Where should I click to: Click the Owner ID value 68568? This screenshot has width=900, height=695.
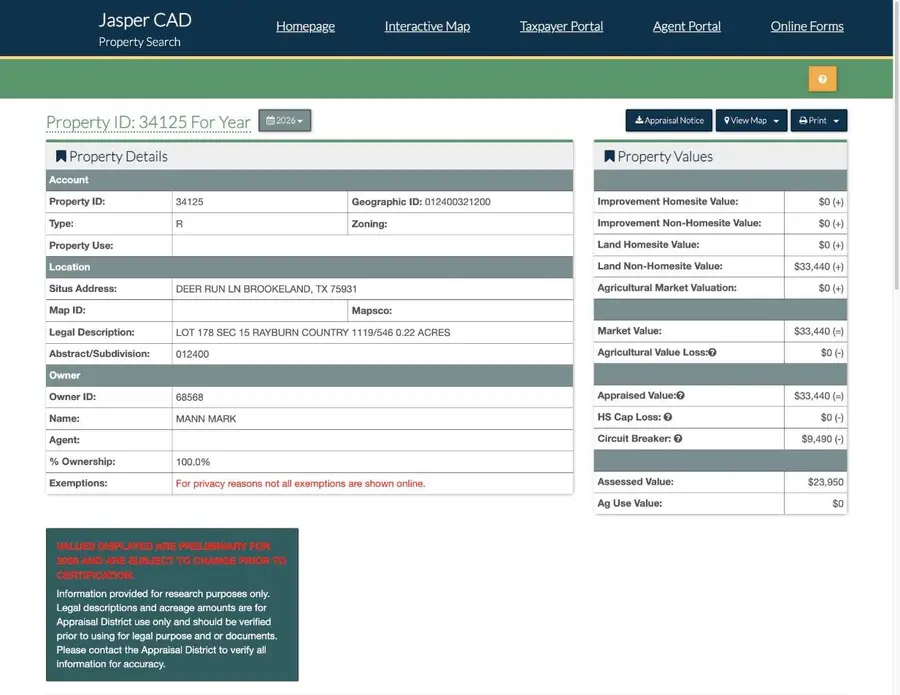coord(189,397)
